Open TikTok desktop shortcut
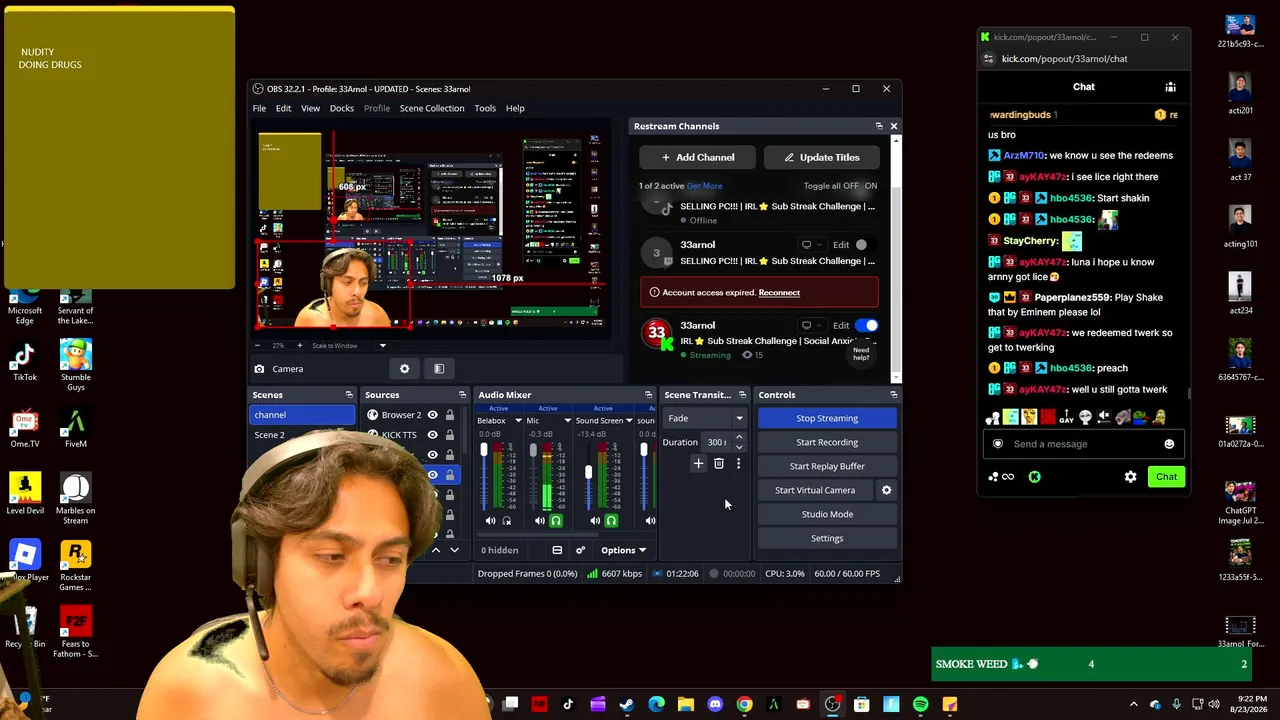The height and width of the screenshot is (720, 1280). click(25, 362)
